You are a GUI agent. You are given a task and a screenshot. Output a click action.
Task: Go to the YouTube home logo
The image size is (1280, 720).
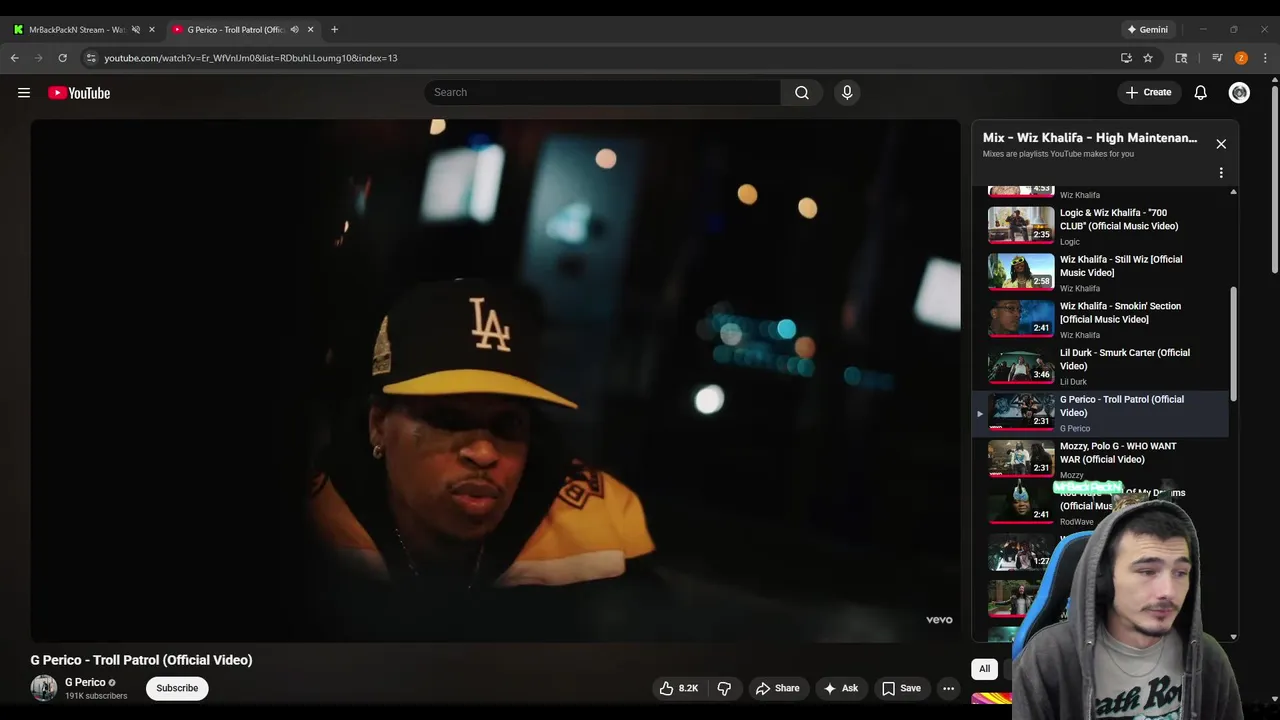pyautogui.click(x=79, y=93)
